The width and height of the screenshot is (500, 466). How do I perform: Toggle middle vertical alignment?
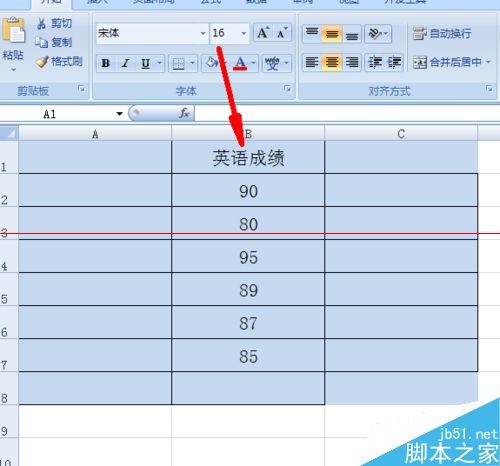pos(332,33)
